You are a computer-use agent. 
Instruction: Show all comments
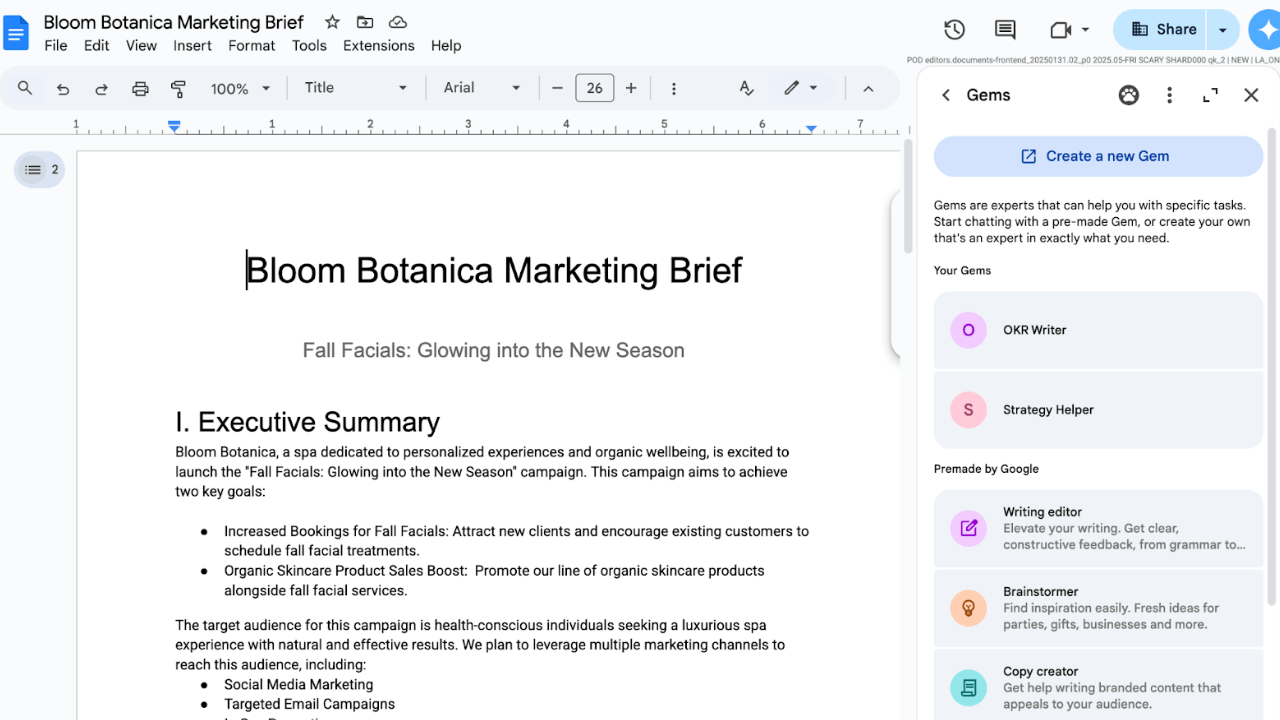point(1004,29)
